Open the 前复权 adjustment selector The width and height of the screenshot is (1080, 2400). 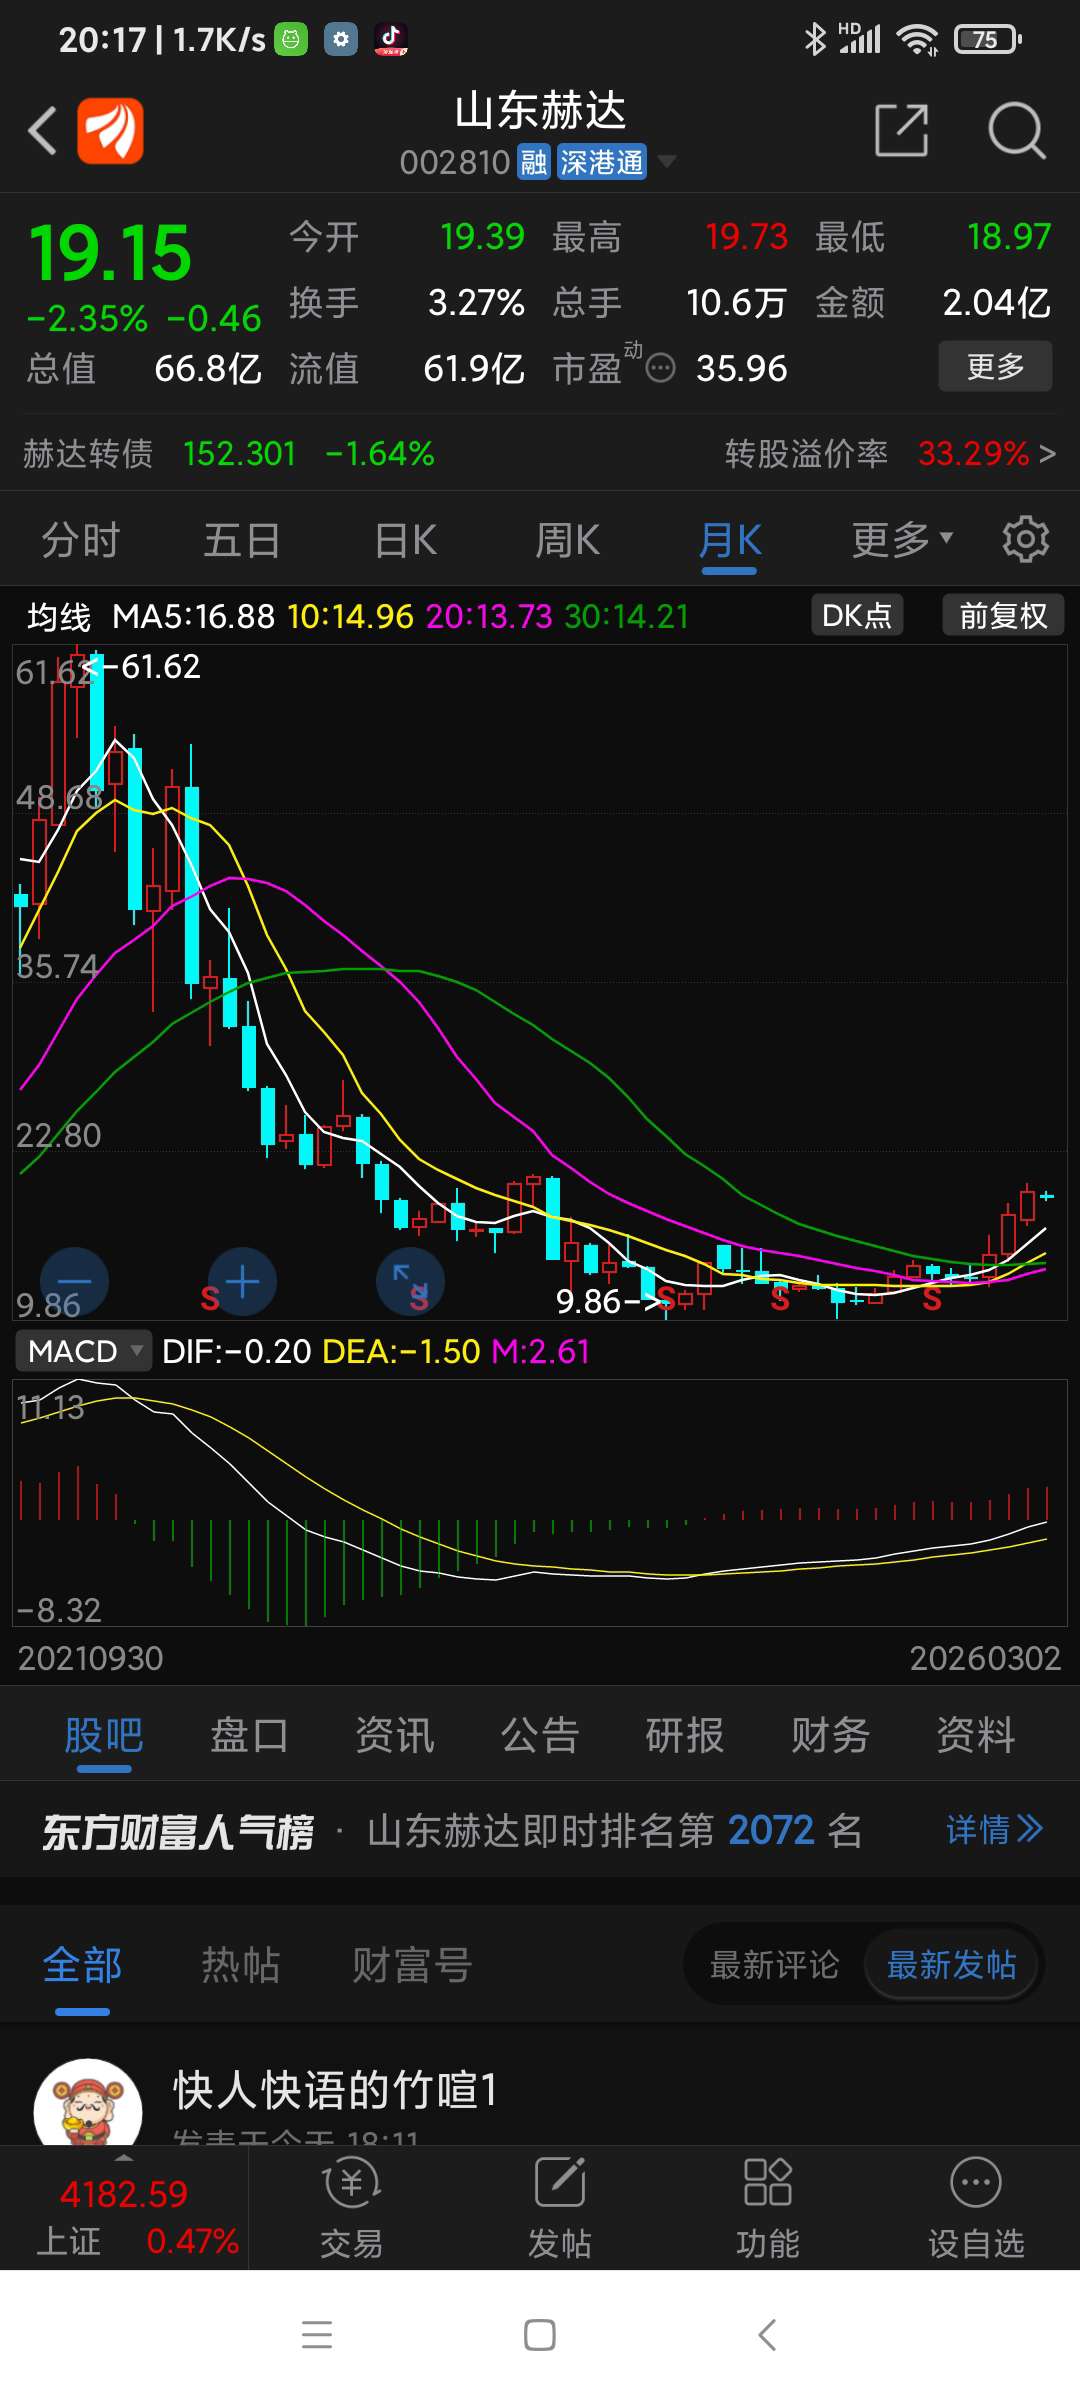point(1003,615)
